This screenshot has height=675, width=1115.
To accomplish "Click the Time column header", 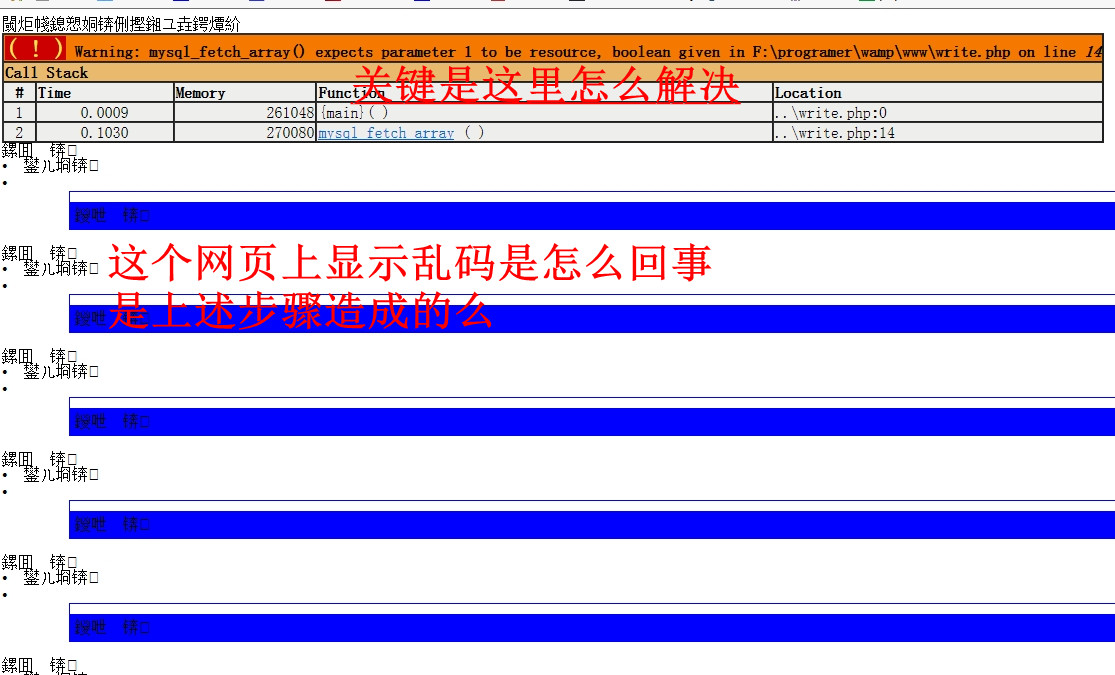I will pos(50,92).
